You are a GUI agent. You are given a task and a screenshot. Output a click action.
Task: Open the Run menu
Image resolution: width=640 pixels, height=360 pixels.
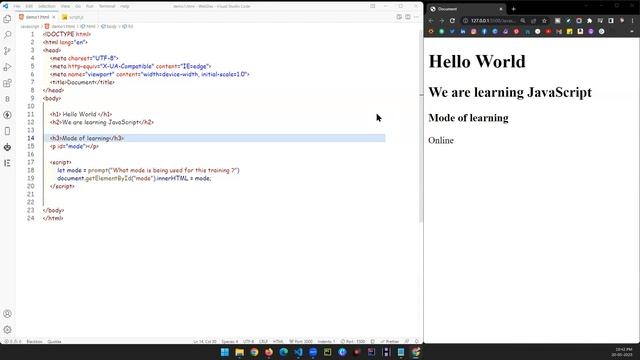[x=89, y=6]
